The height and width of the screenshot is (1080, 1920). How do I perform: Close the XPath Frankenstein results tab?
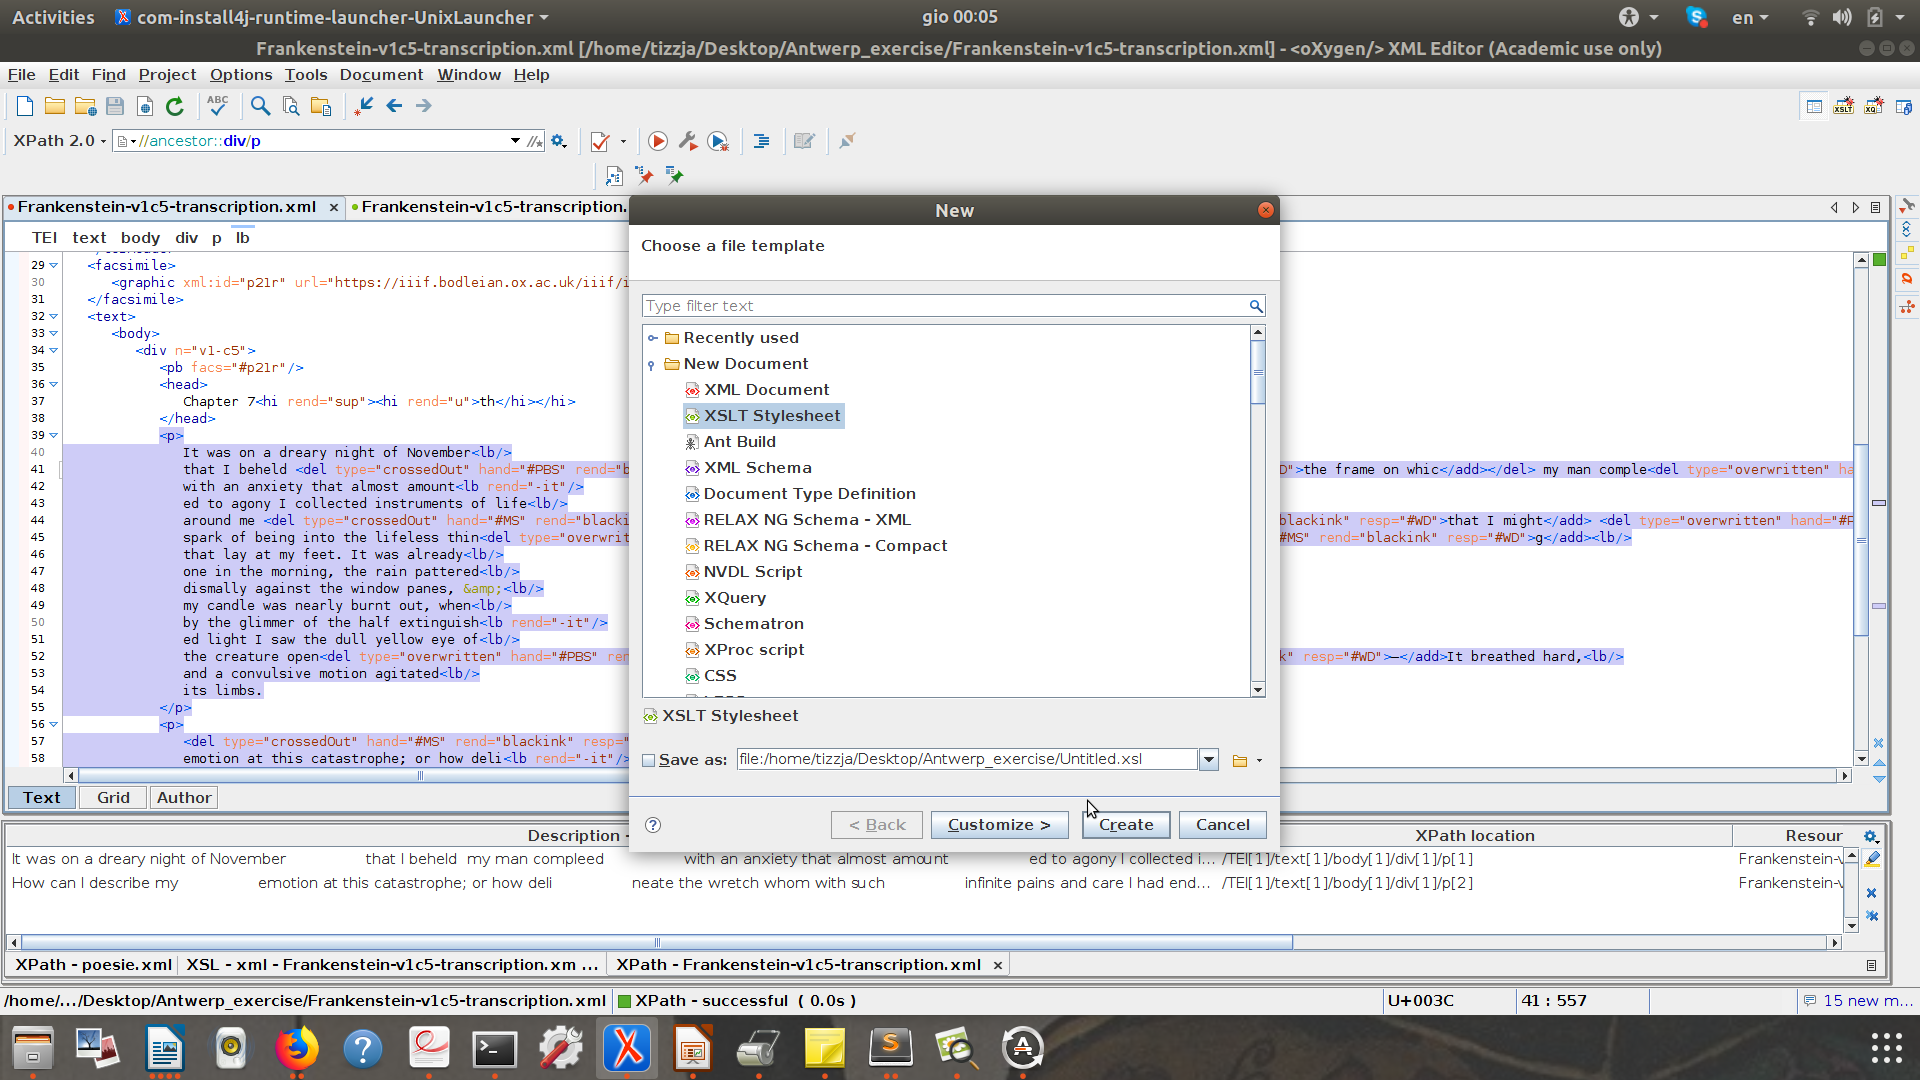click(997, 965)
